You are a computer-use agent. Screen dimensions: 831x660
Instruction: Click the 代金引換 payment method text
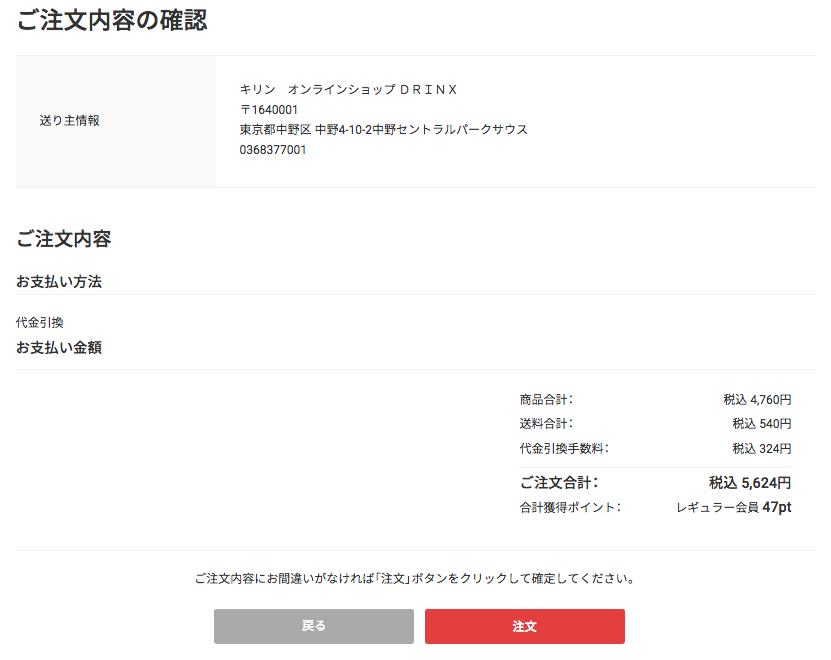[40, 322]
